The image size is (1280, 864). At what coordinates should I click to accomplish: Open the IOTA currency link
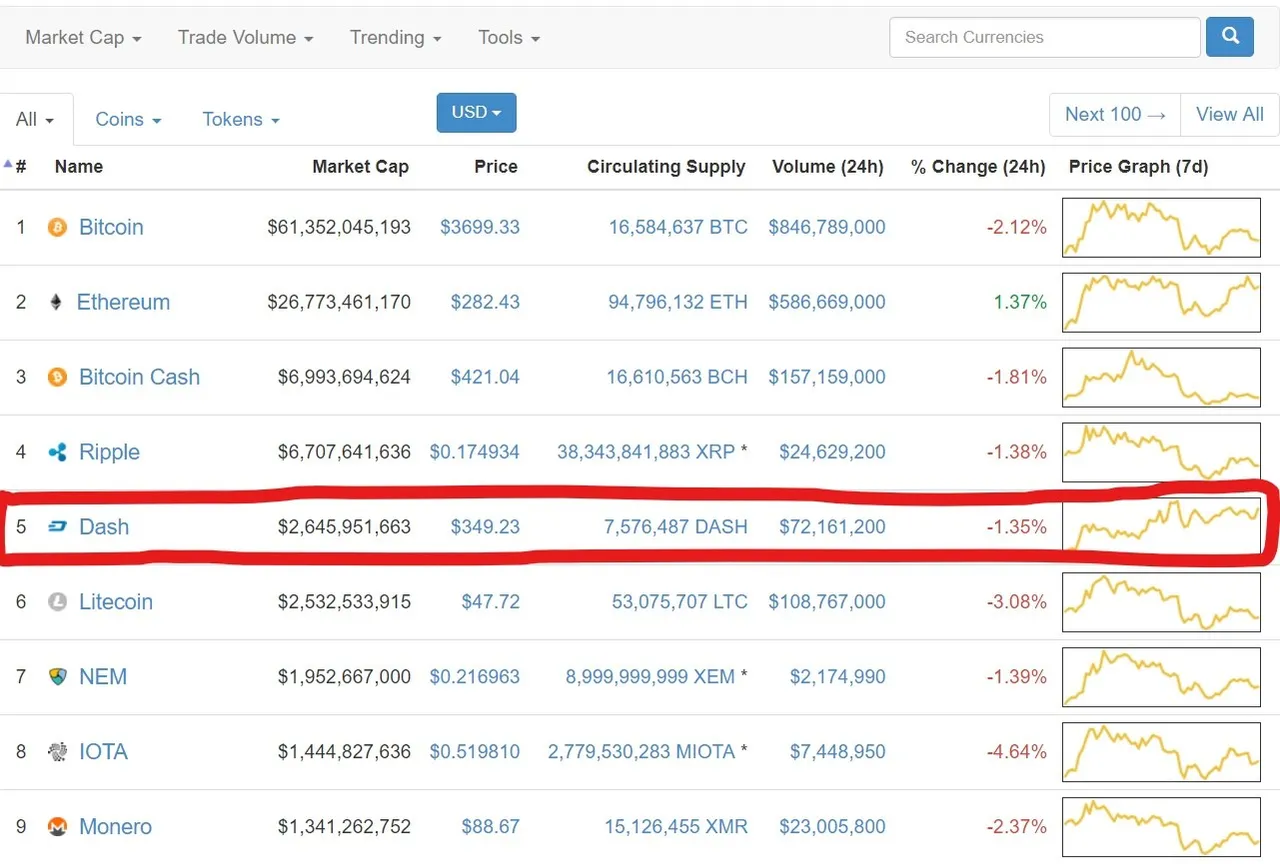pyautogui.click(x=103, y=752)
